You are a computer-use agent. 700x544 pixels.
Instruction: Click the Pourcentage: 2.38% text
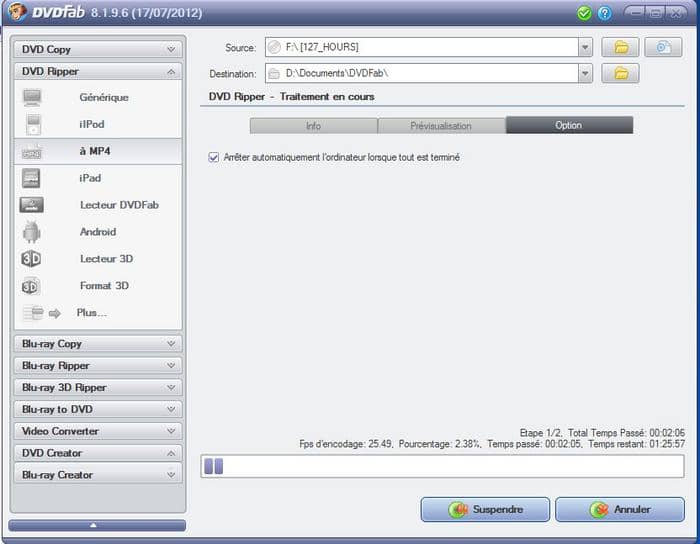pos(440,444)
